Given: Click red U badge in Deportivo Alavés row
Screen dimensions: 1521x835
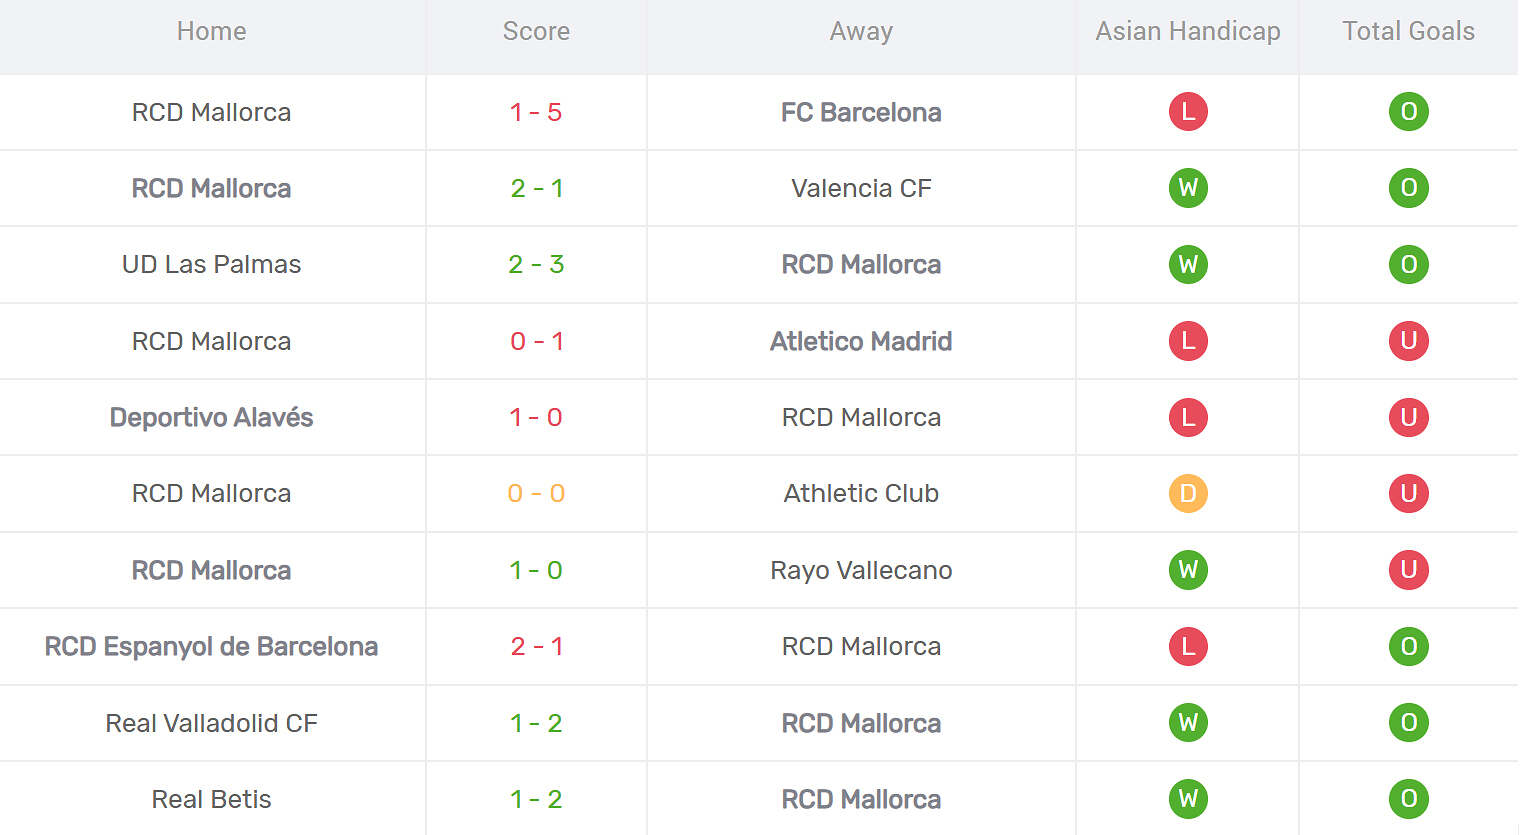Looking at the screenshot, I should (1408, 417).
